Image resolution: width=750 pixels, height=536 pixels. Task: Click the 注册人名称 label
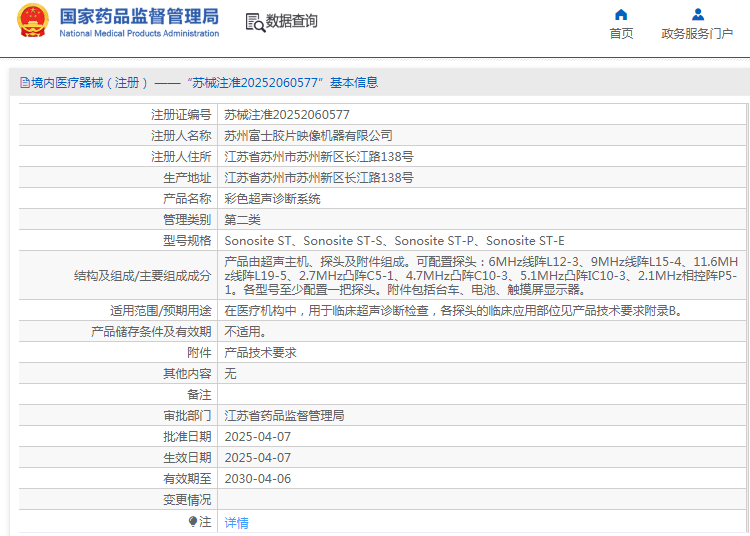pyautogui.click(x=181, y=136)
